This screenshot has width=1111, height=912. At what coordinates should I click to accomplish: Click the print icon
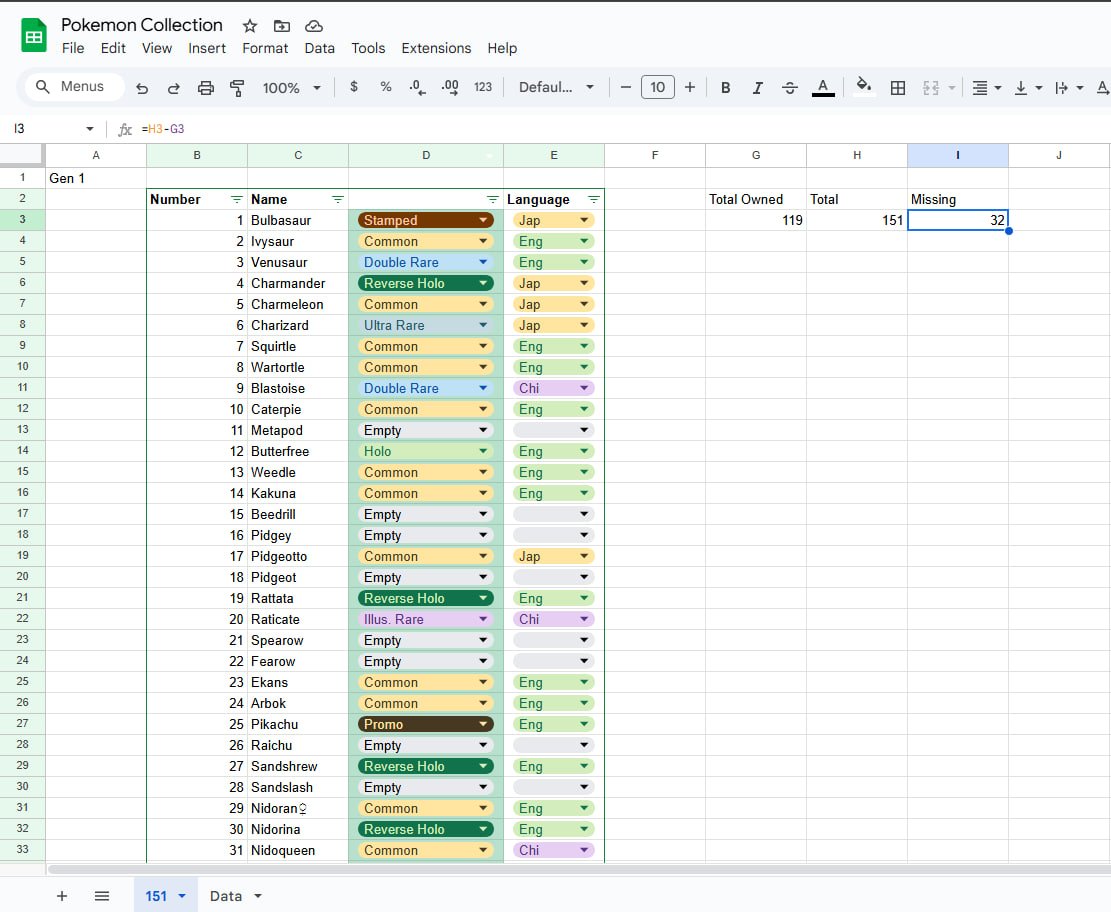[206, 87]
